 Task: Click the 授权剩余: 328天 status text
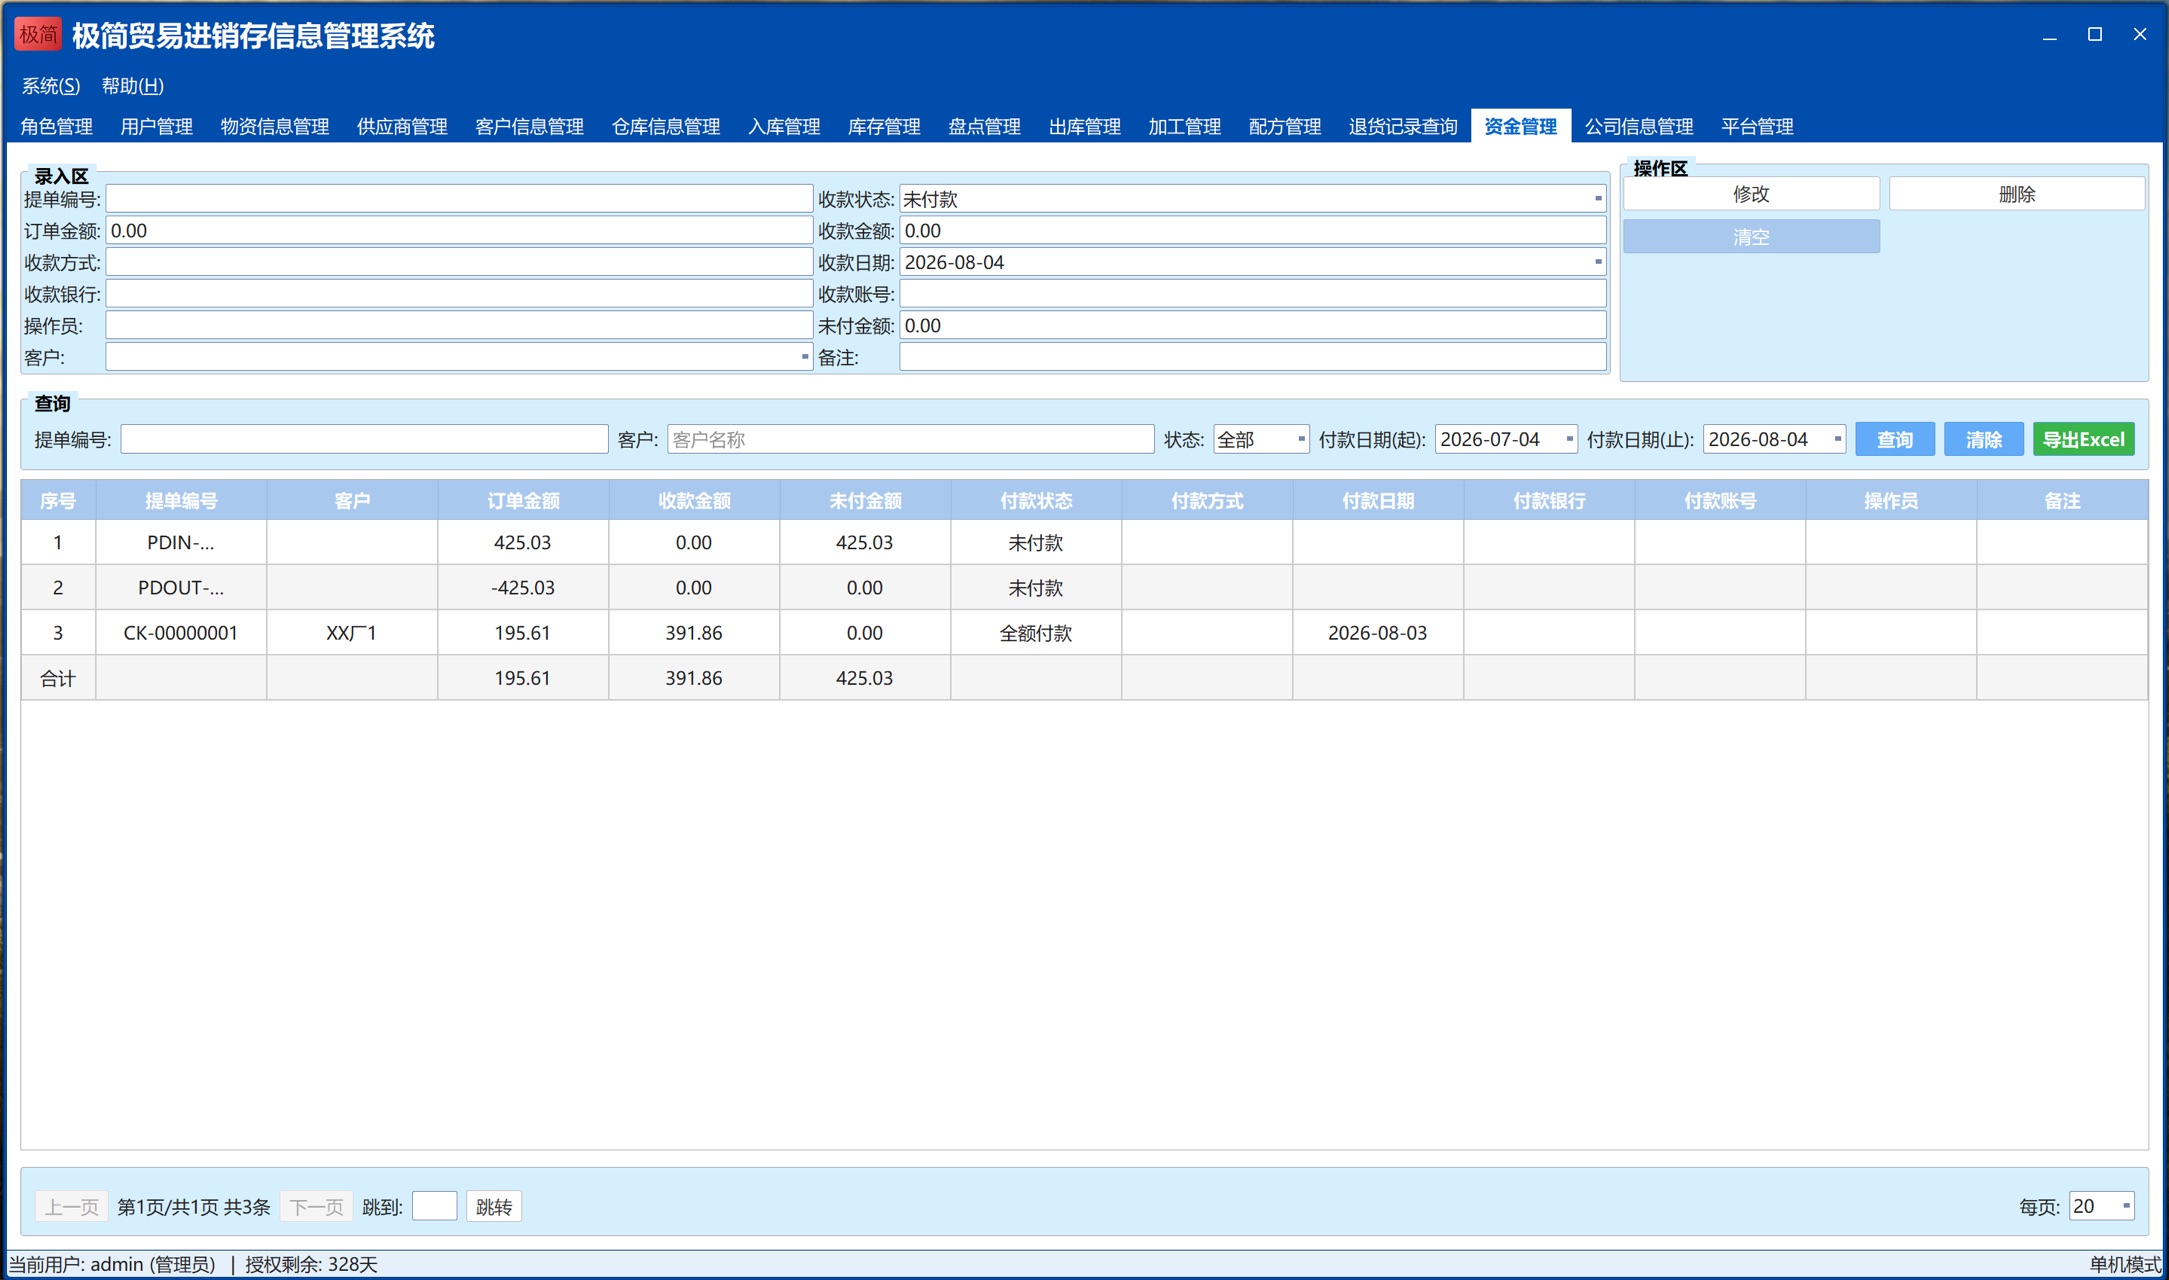tap(311, 1265)
